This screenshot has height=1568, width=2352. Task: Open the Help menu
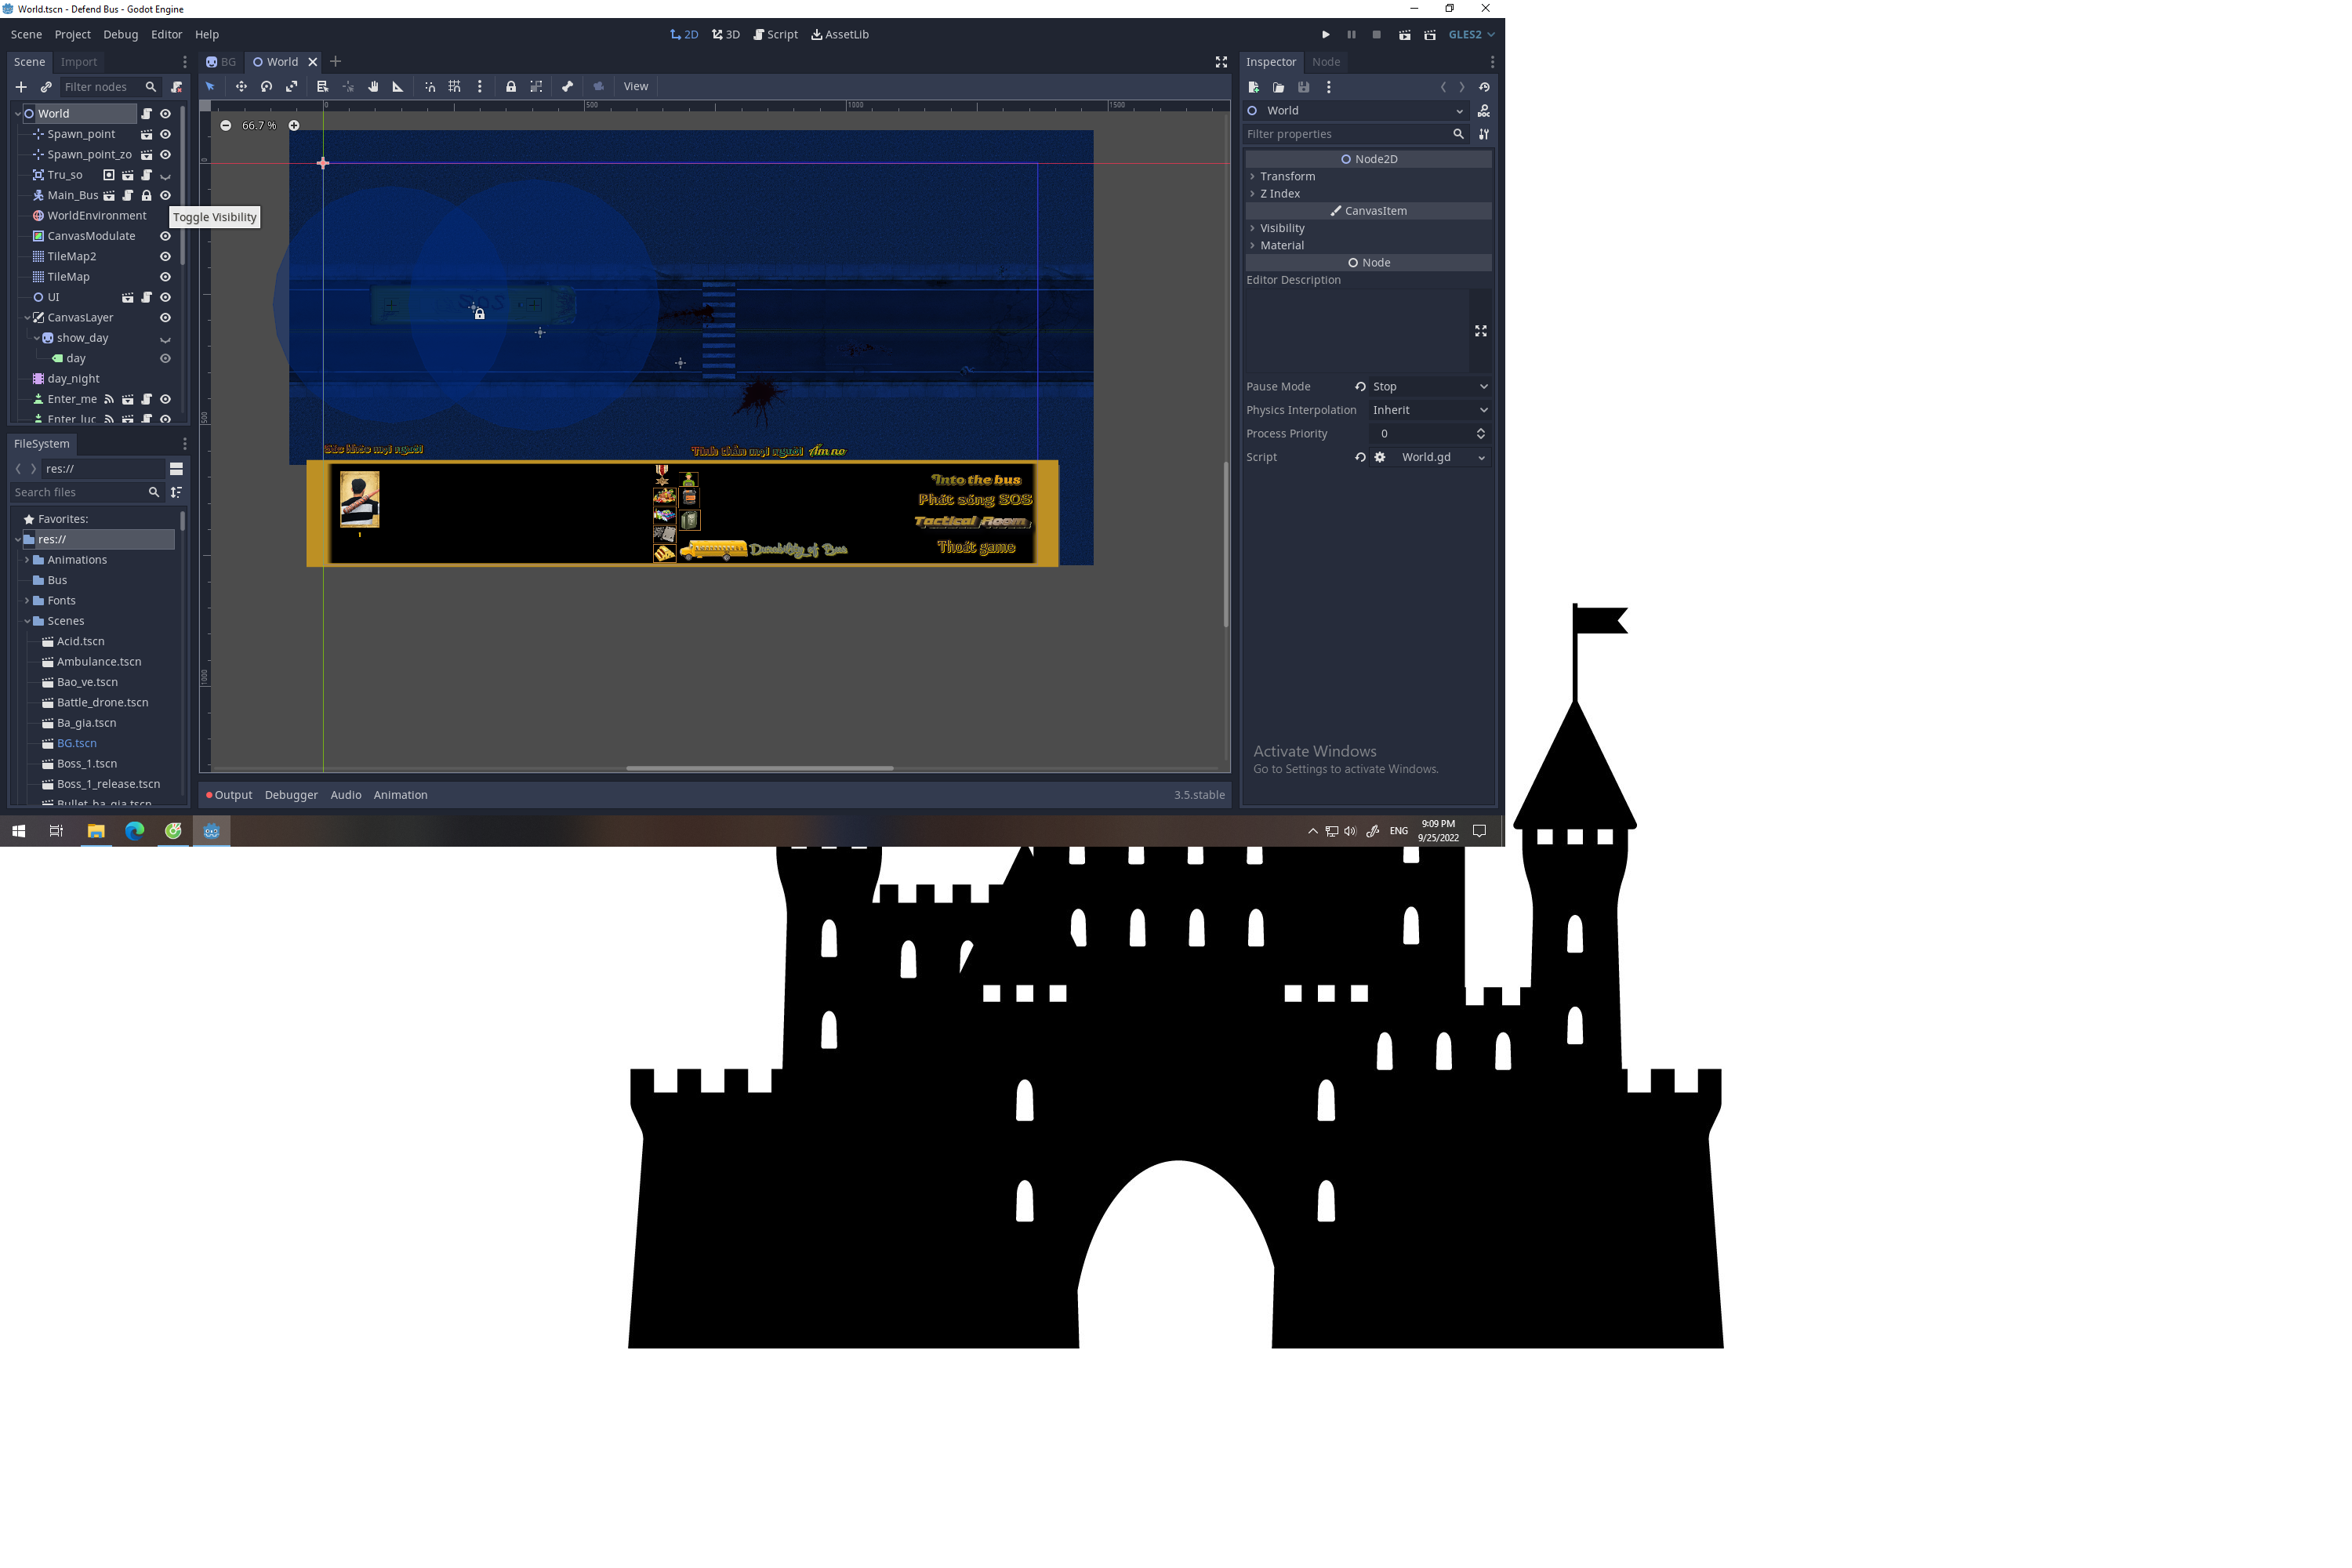[207, 34]
